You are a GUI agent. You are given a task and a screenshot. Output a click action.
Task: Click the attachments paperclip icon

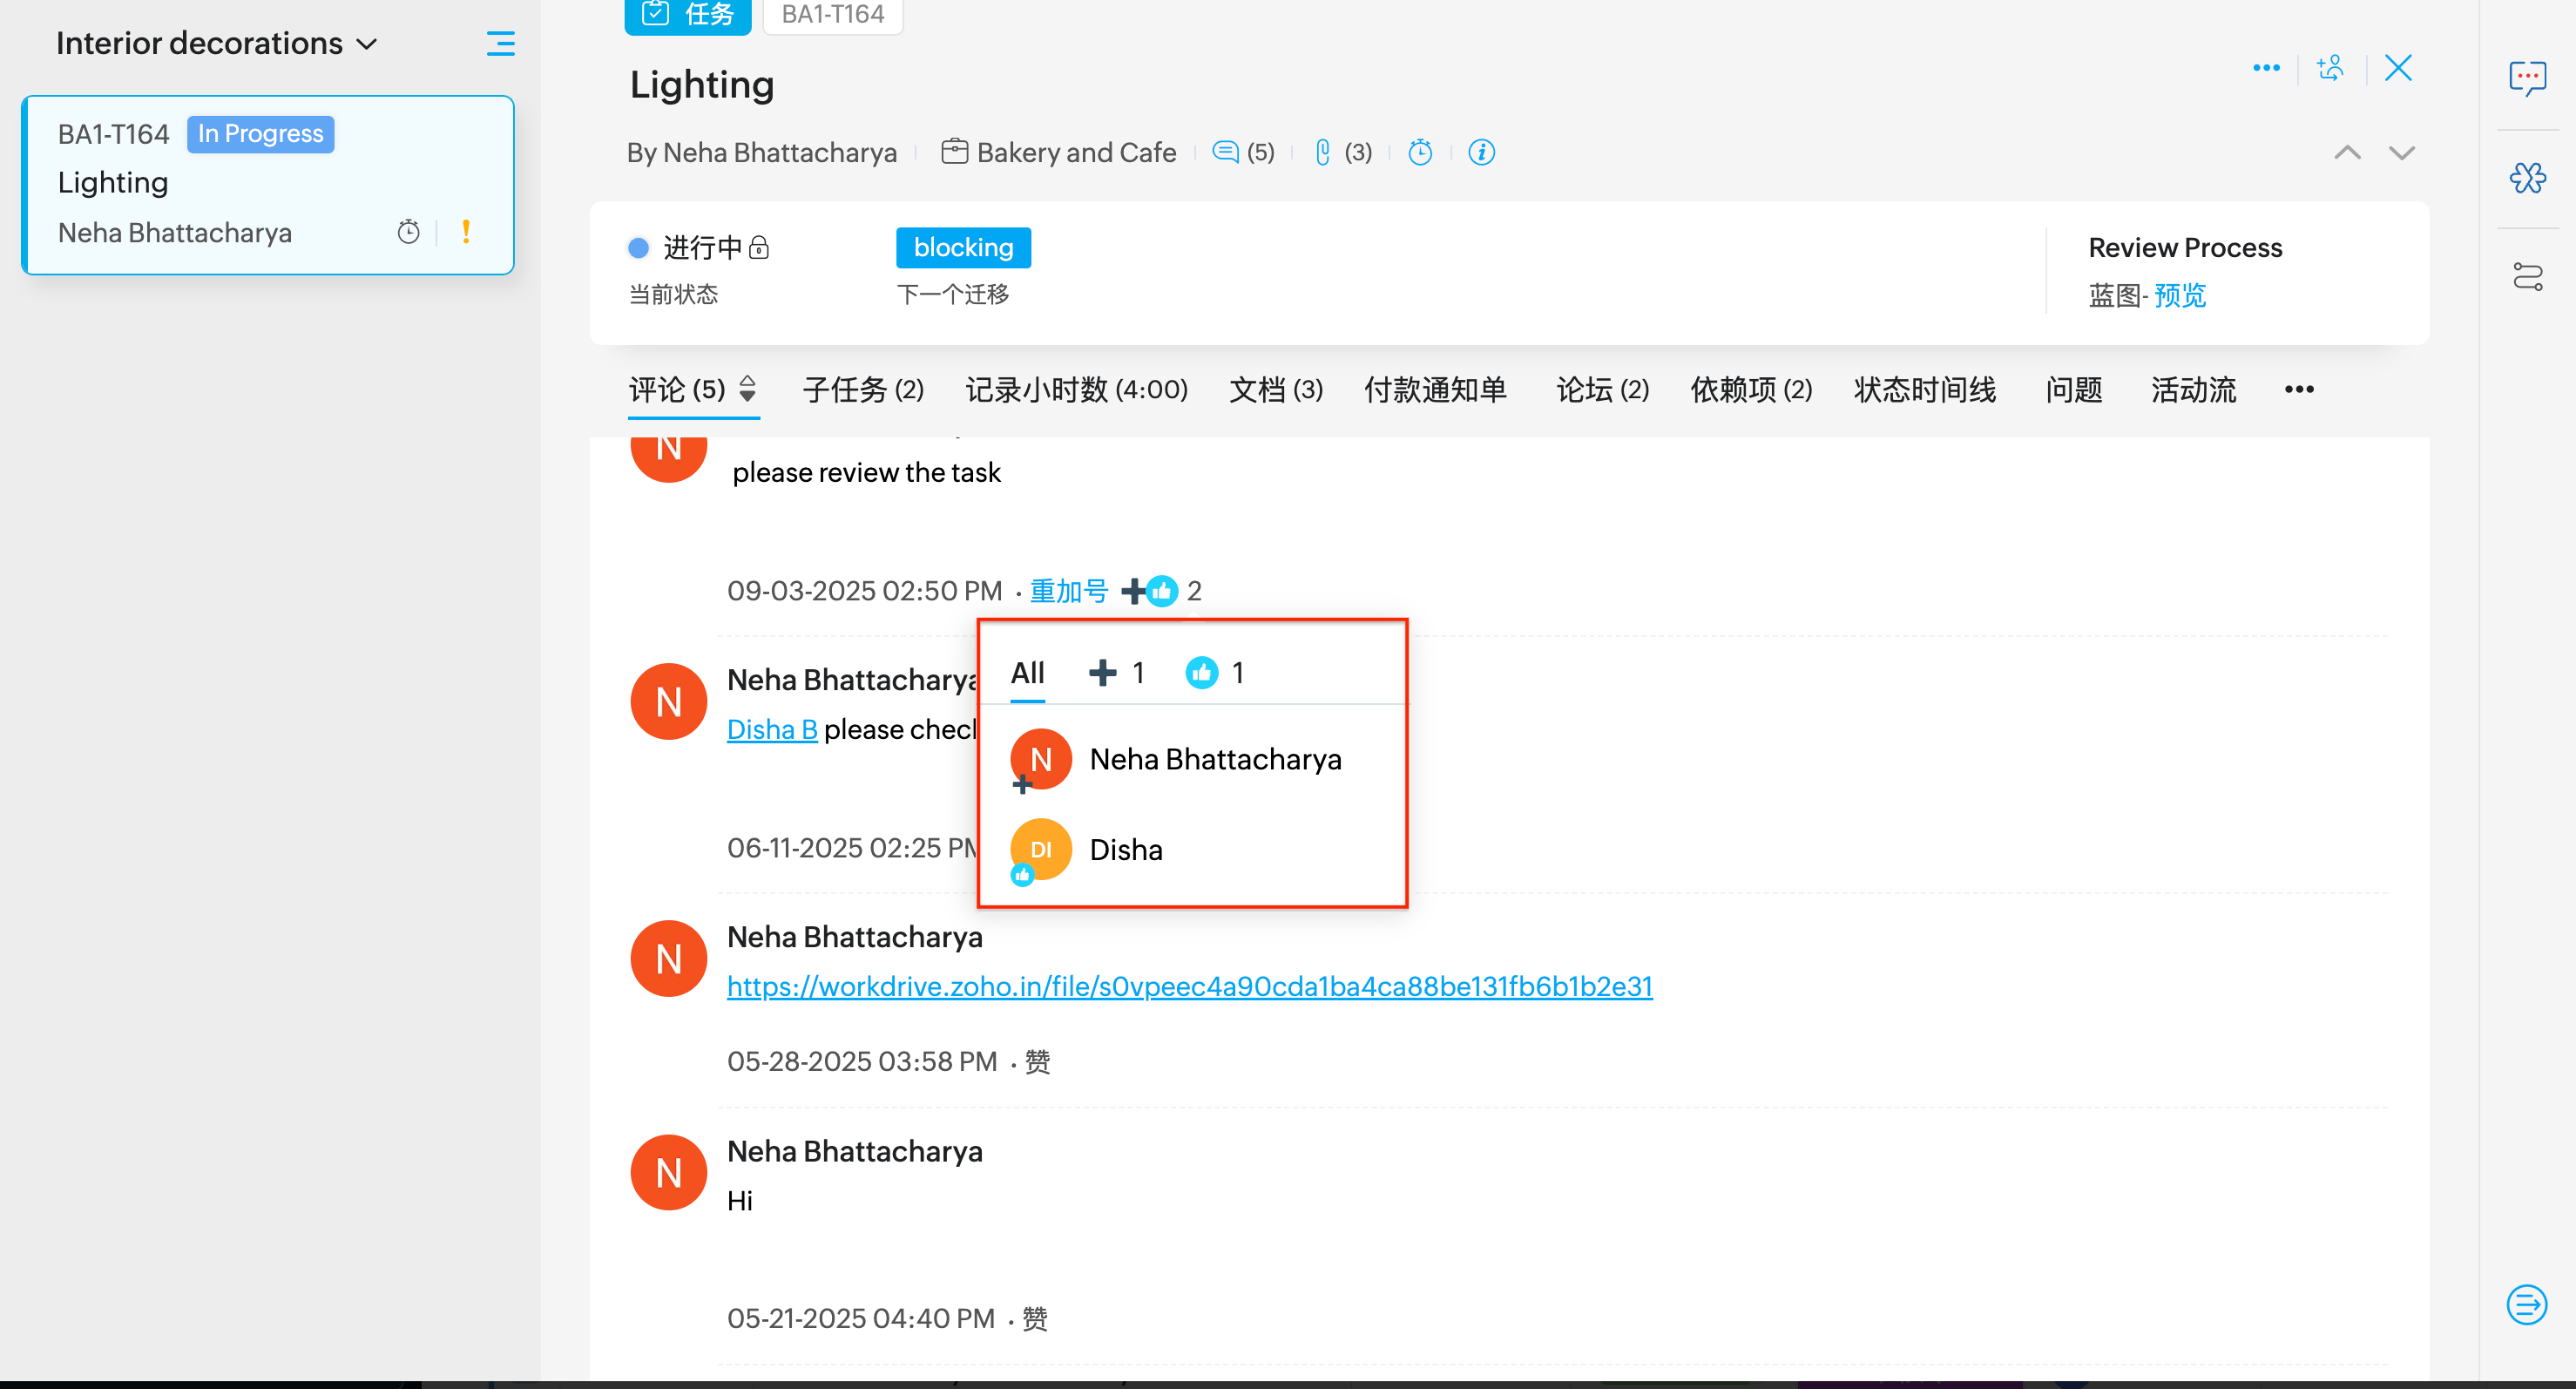1322,152
